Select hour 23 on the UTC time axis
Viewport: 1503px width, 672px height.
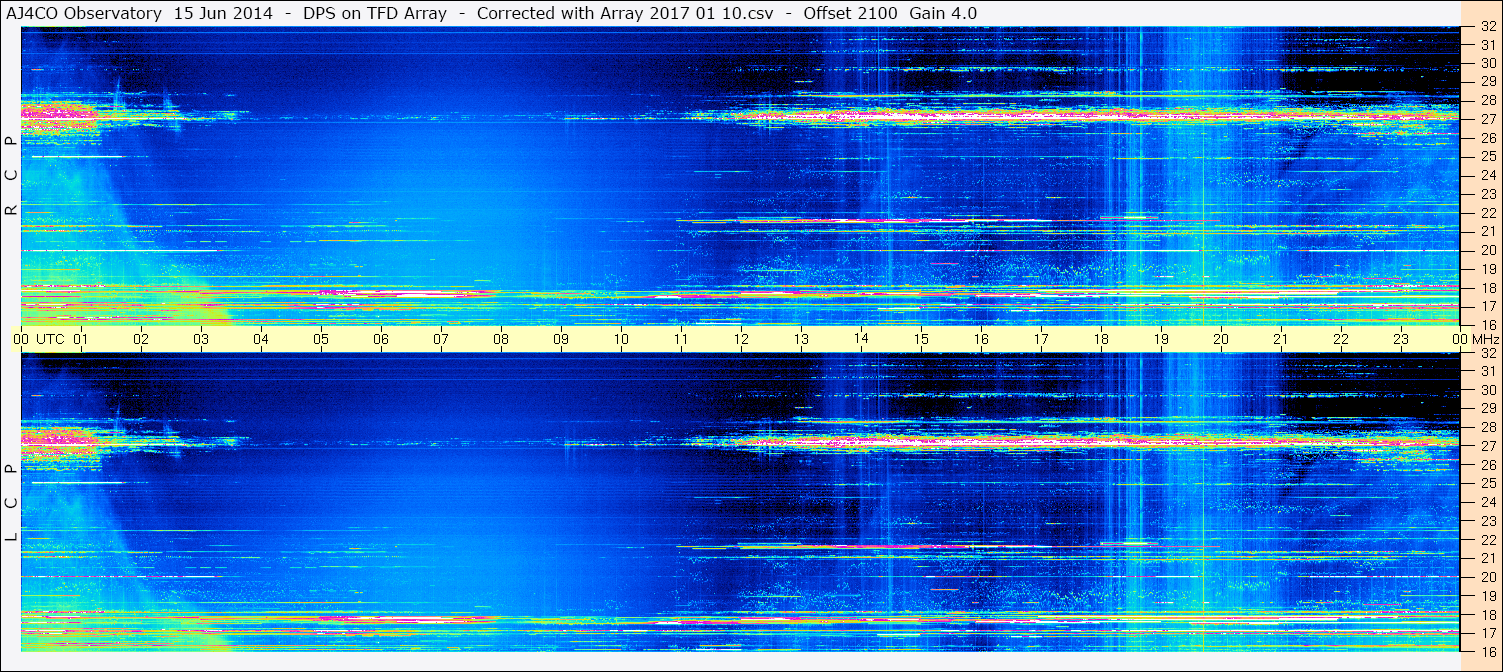point(1401,339)
